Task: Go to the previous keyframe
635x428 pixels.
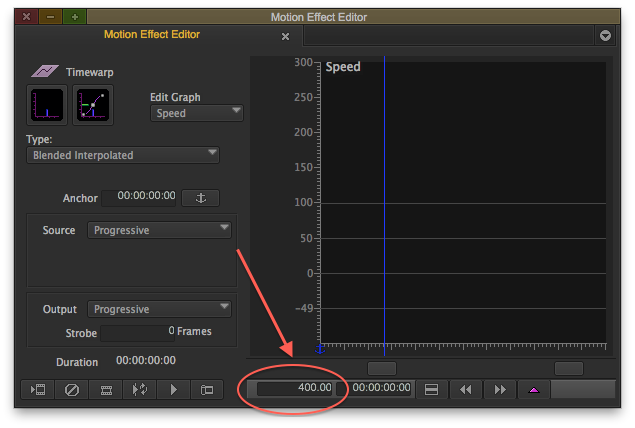Action: (466, 390)
